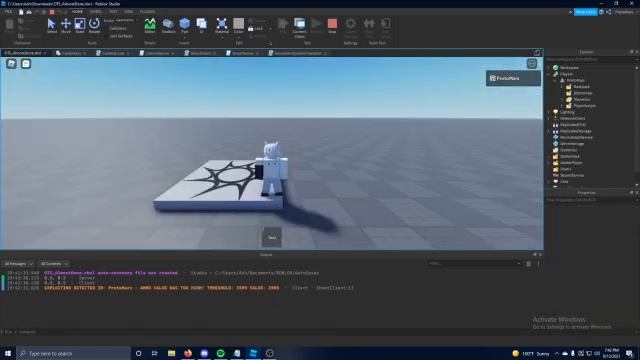Open the UI insert tool
This screenshot has height=360, width=640.
click(202, 26)
